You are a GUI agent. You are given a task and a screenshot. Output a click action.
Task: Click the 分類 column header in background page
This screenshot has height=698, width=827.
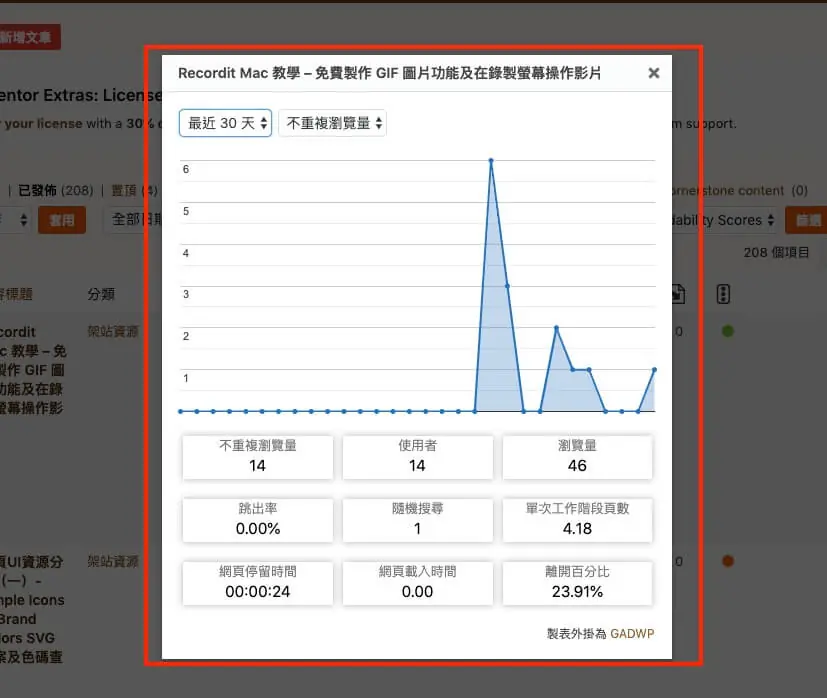point(101,294)
